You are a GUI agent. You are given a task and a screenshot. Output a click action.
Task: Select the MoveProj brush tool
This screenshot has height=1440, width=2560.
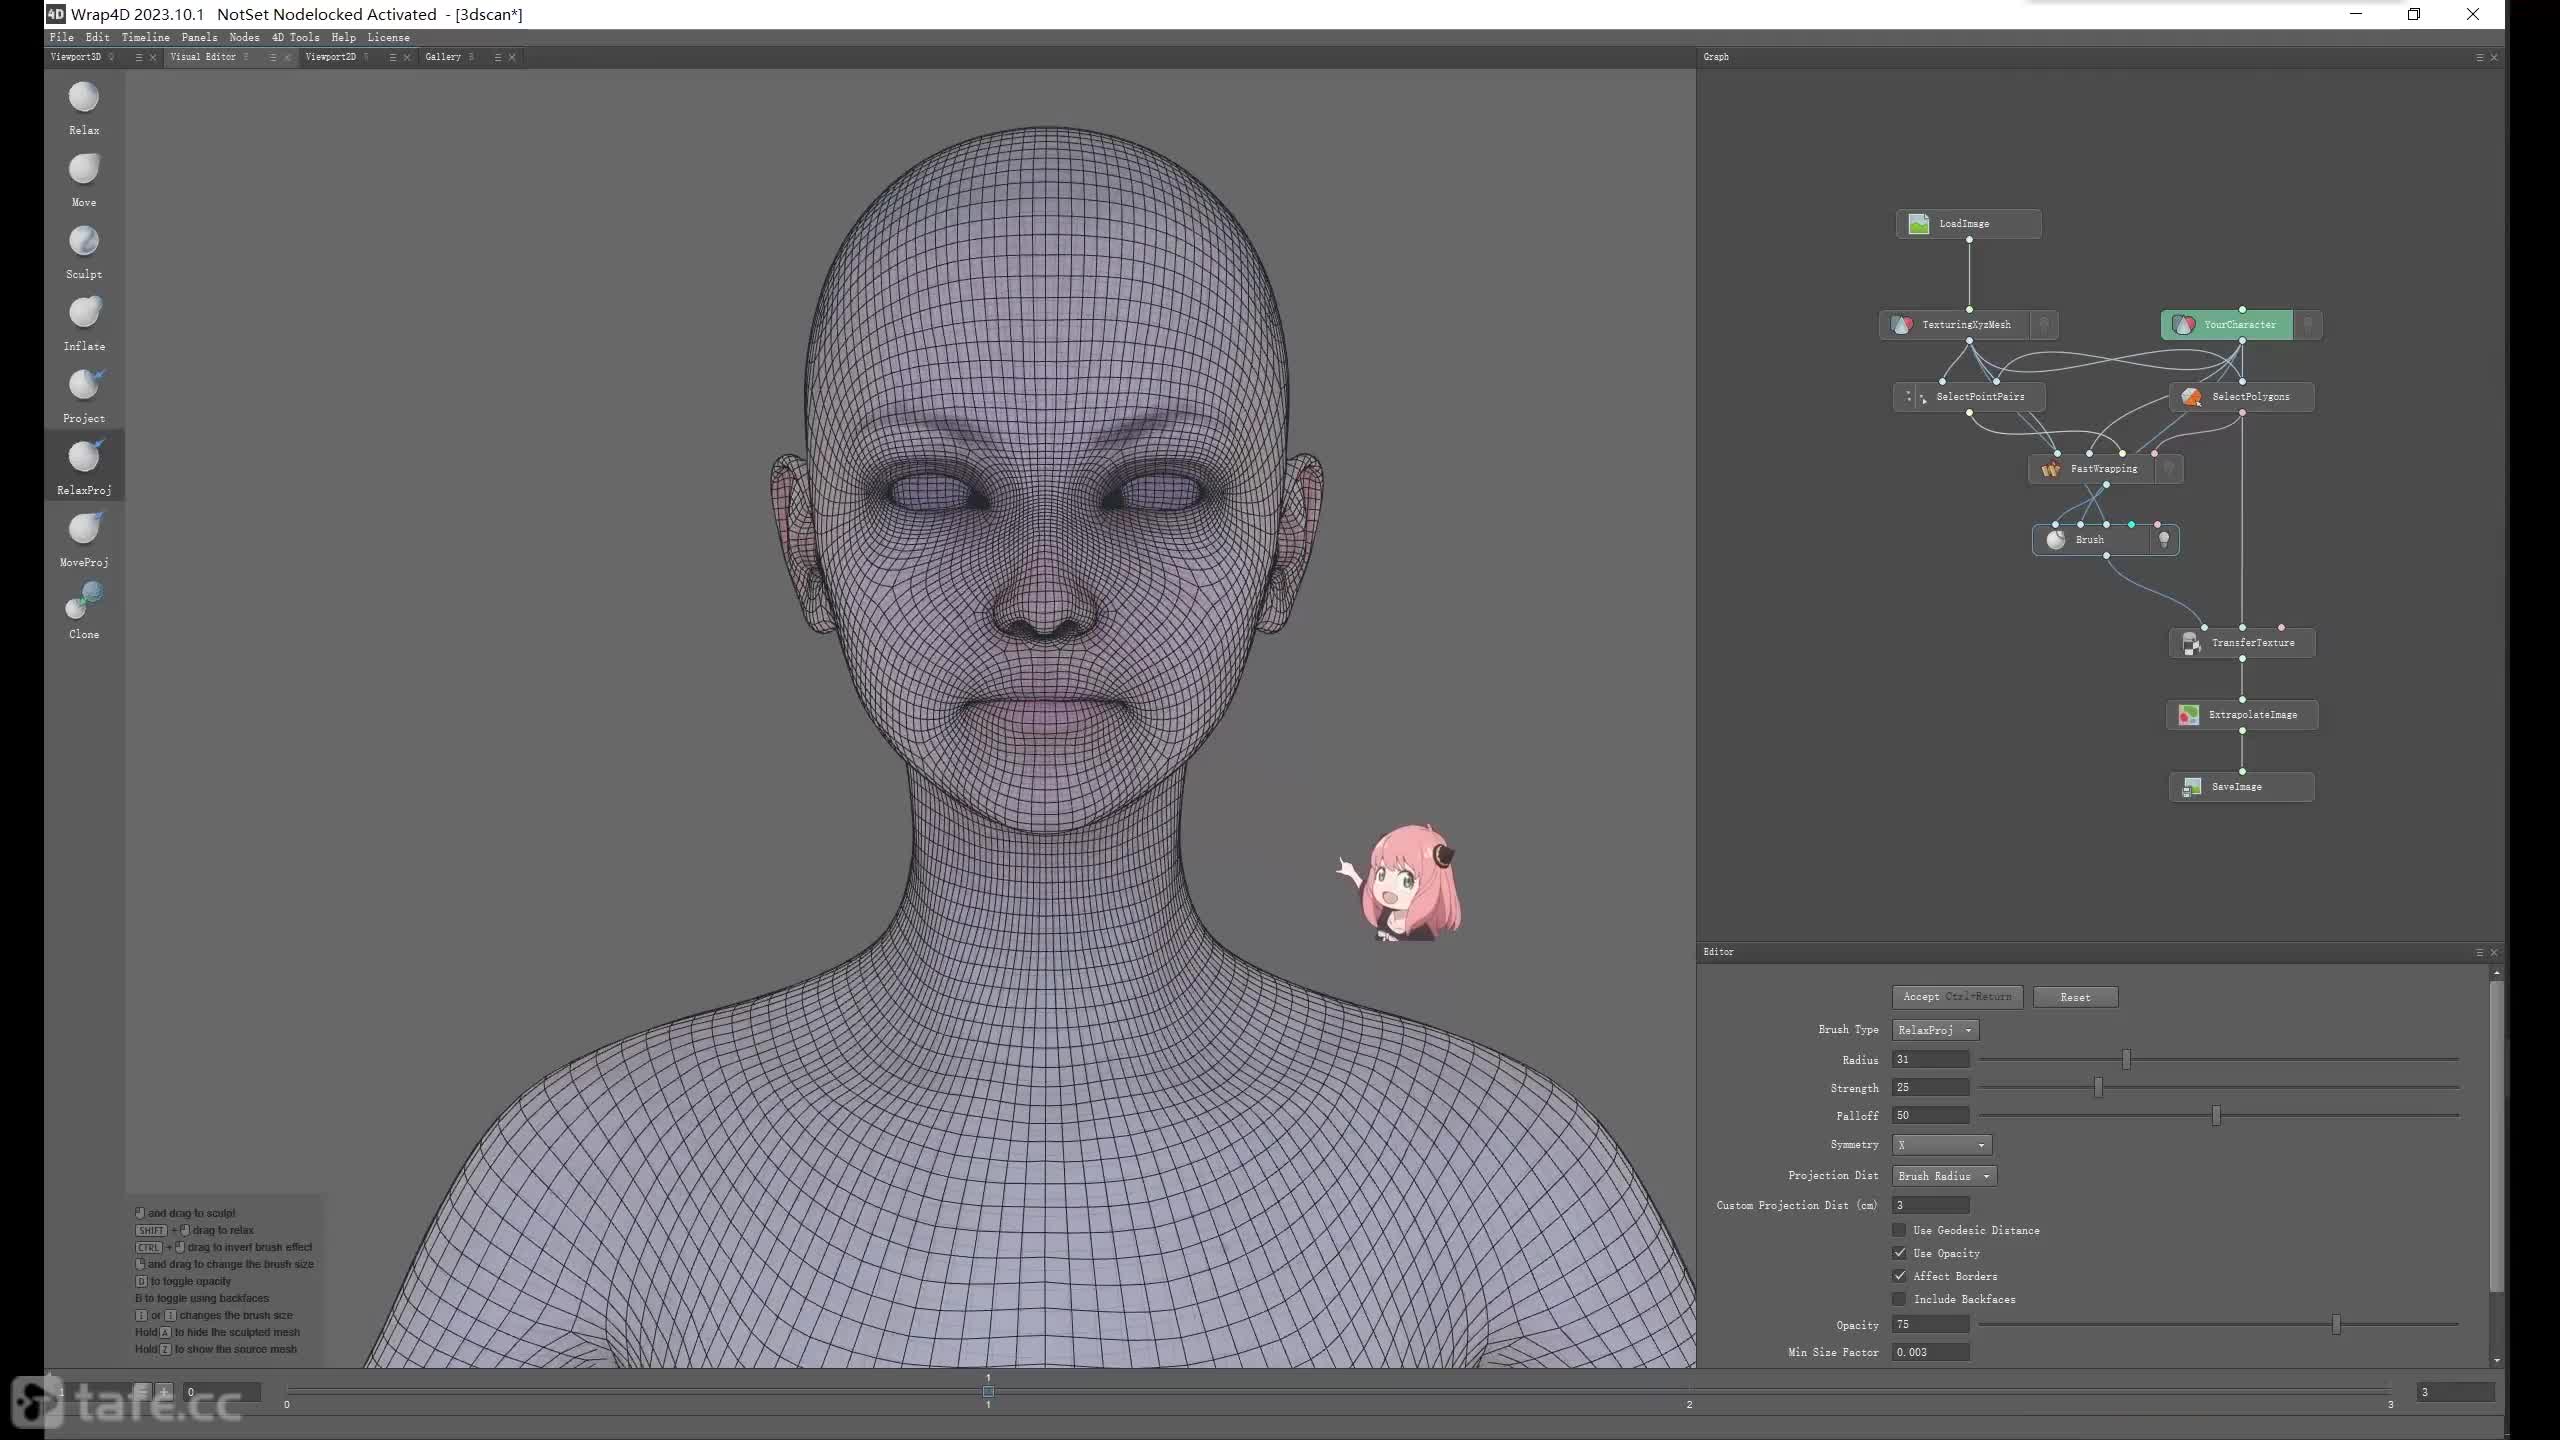coord(84,539)
